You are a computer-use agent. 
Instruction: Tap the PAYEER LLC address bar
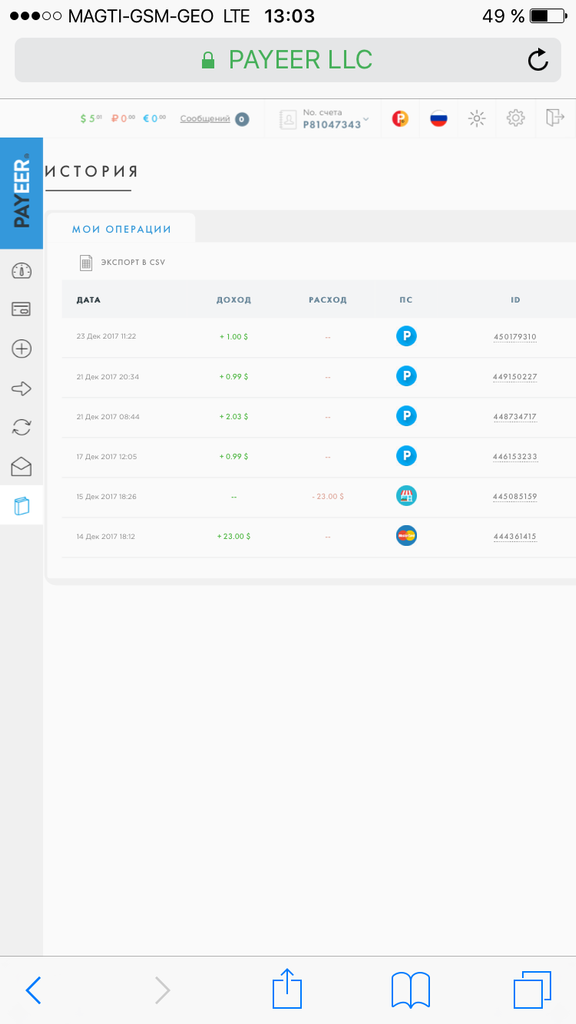coord(287,60)
